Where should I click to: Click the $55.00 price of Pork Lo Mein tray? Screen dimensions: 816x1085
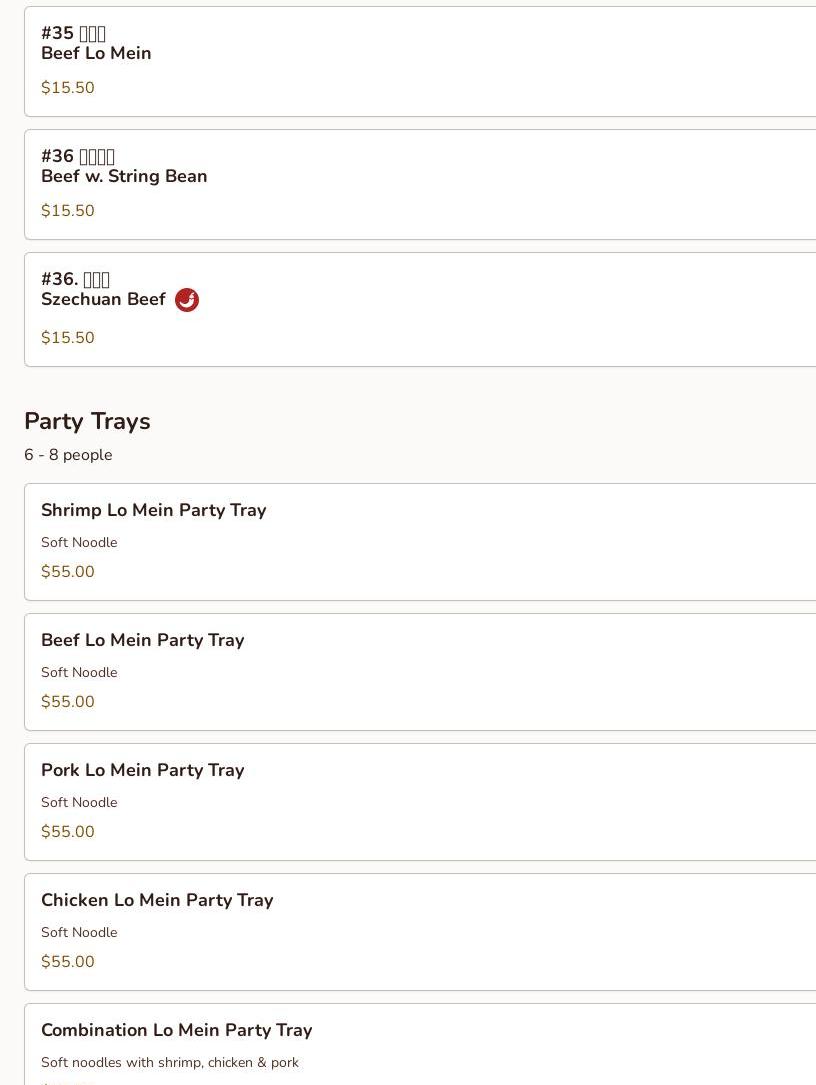[x=68, y=832]
